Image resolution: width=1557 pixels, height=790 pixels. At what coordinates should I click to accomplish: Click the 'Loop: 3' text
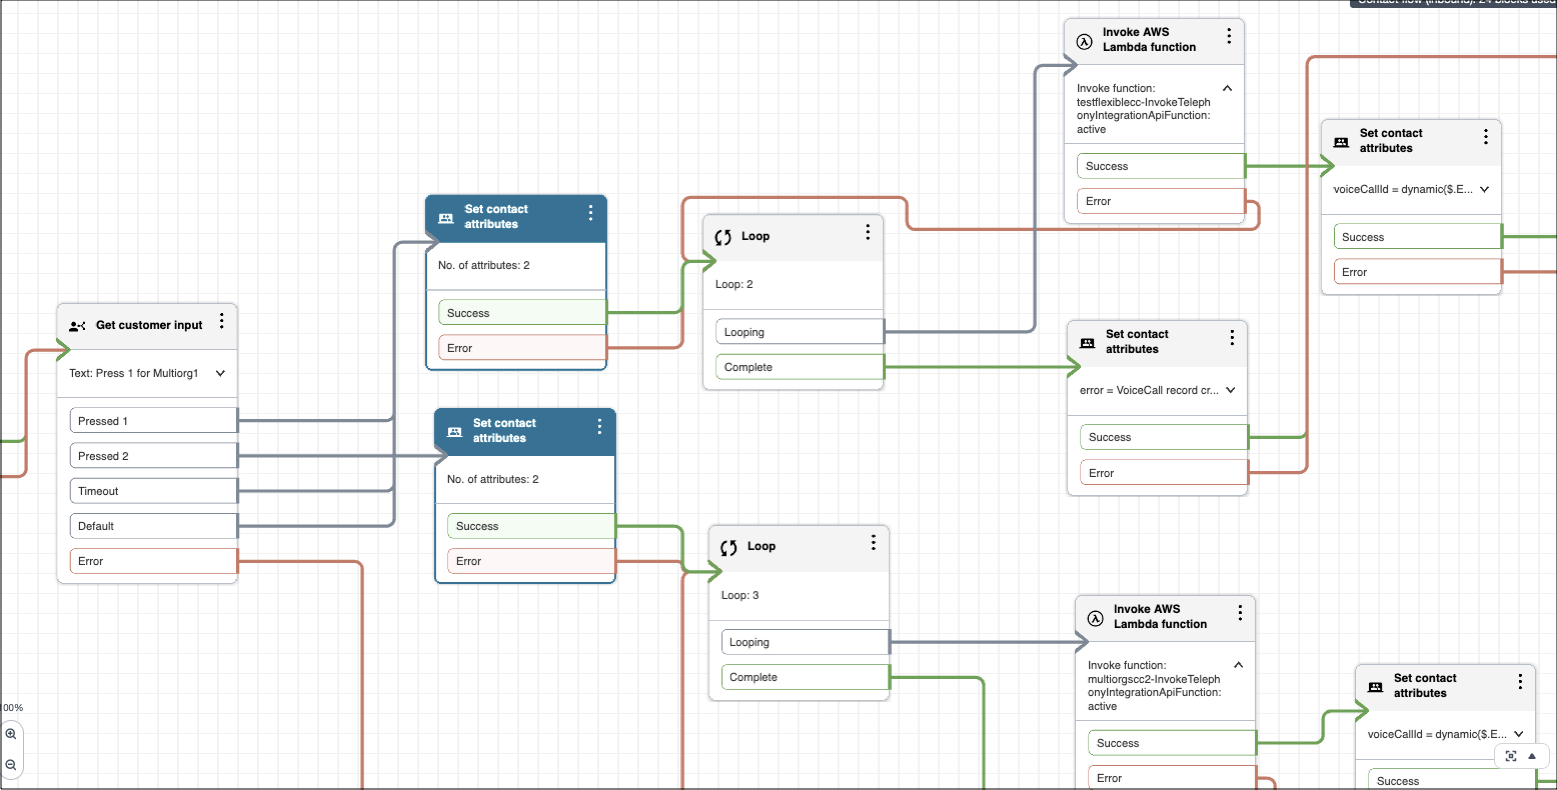[x=740, y=595]
